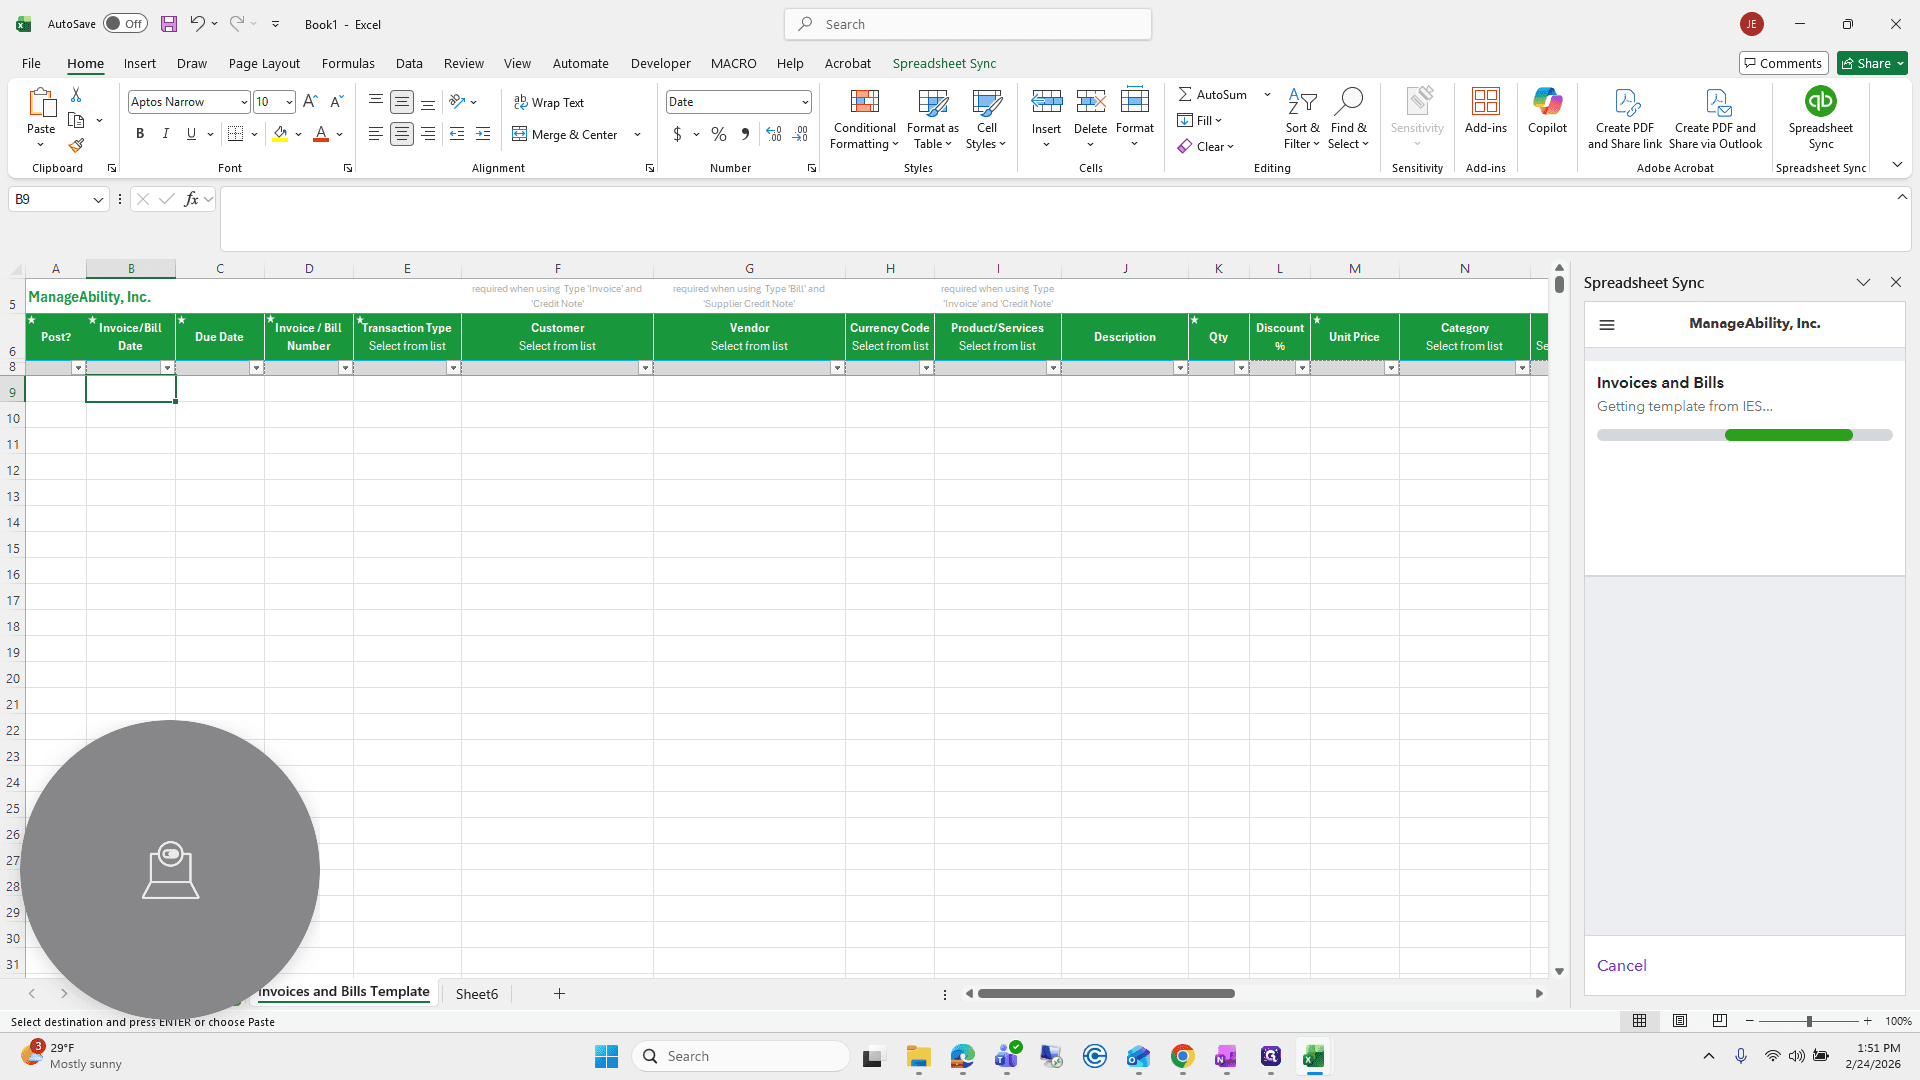
Task: Open the Customer column filter dropdown
Action: click(645, 368)
